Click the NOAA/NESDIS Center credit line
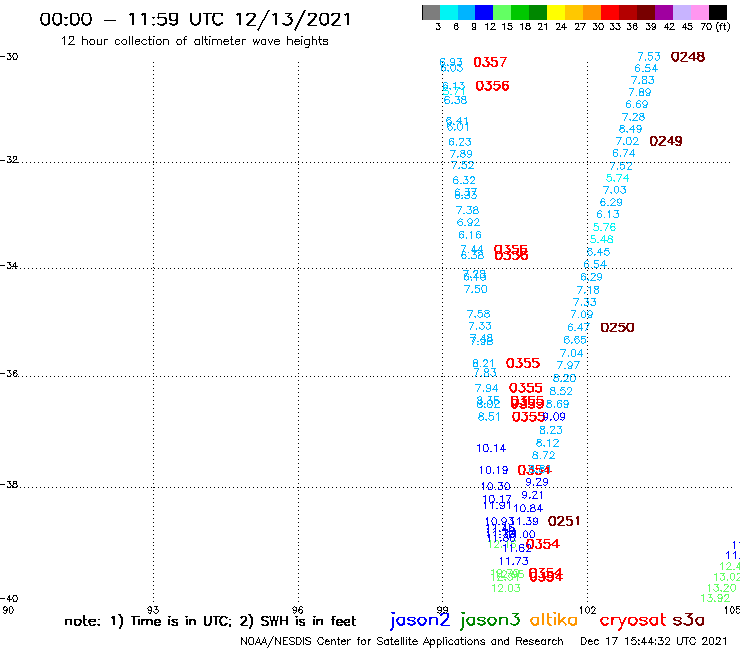Image resolution: width=740 pixels, height=650 pixels. pos(402,641)
